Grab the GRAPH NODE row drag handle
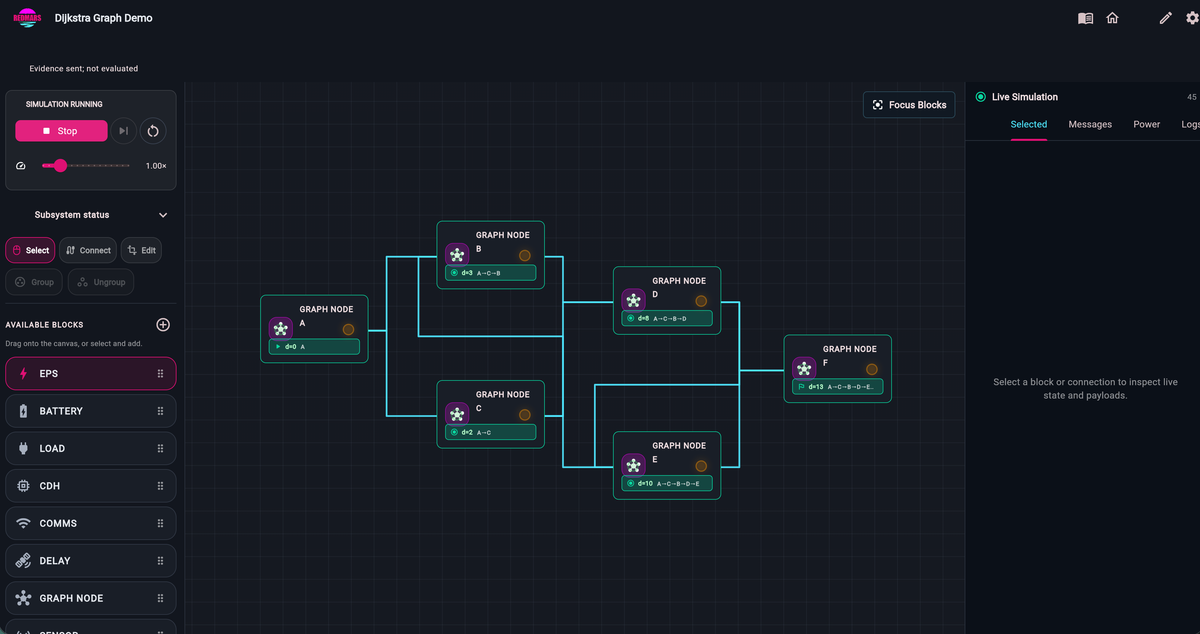The width and height of the screenshot is (1200, 634). 160,598
